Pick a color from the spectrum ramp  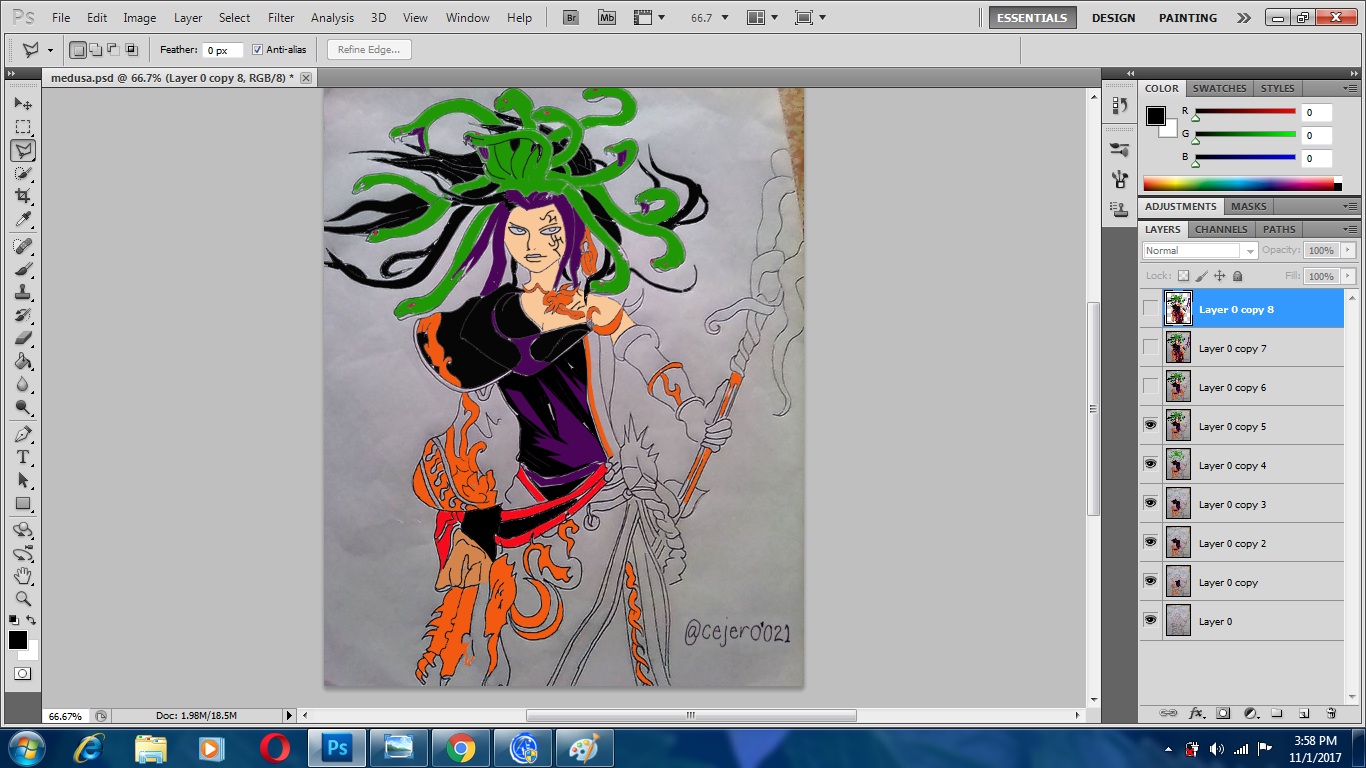pos(1238,183)
